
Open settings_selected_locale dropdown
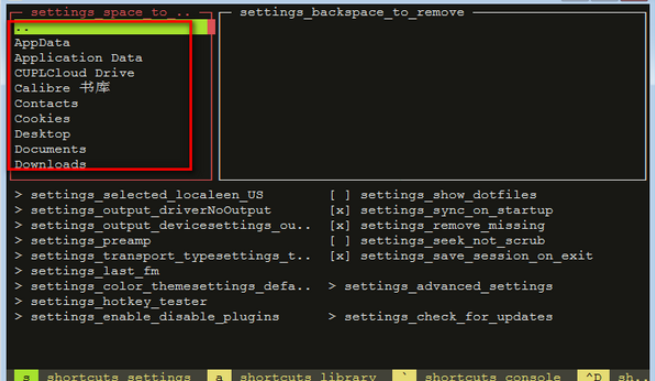[139, 195]
